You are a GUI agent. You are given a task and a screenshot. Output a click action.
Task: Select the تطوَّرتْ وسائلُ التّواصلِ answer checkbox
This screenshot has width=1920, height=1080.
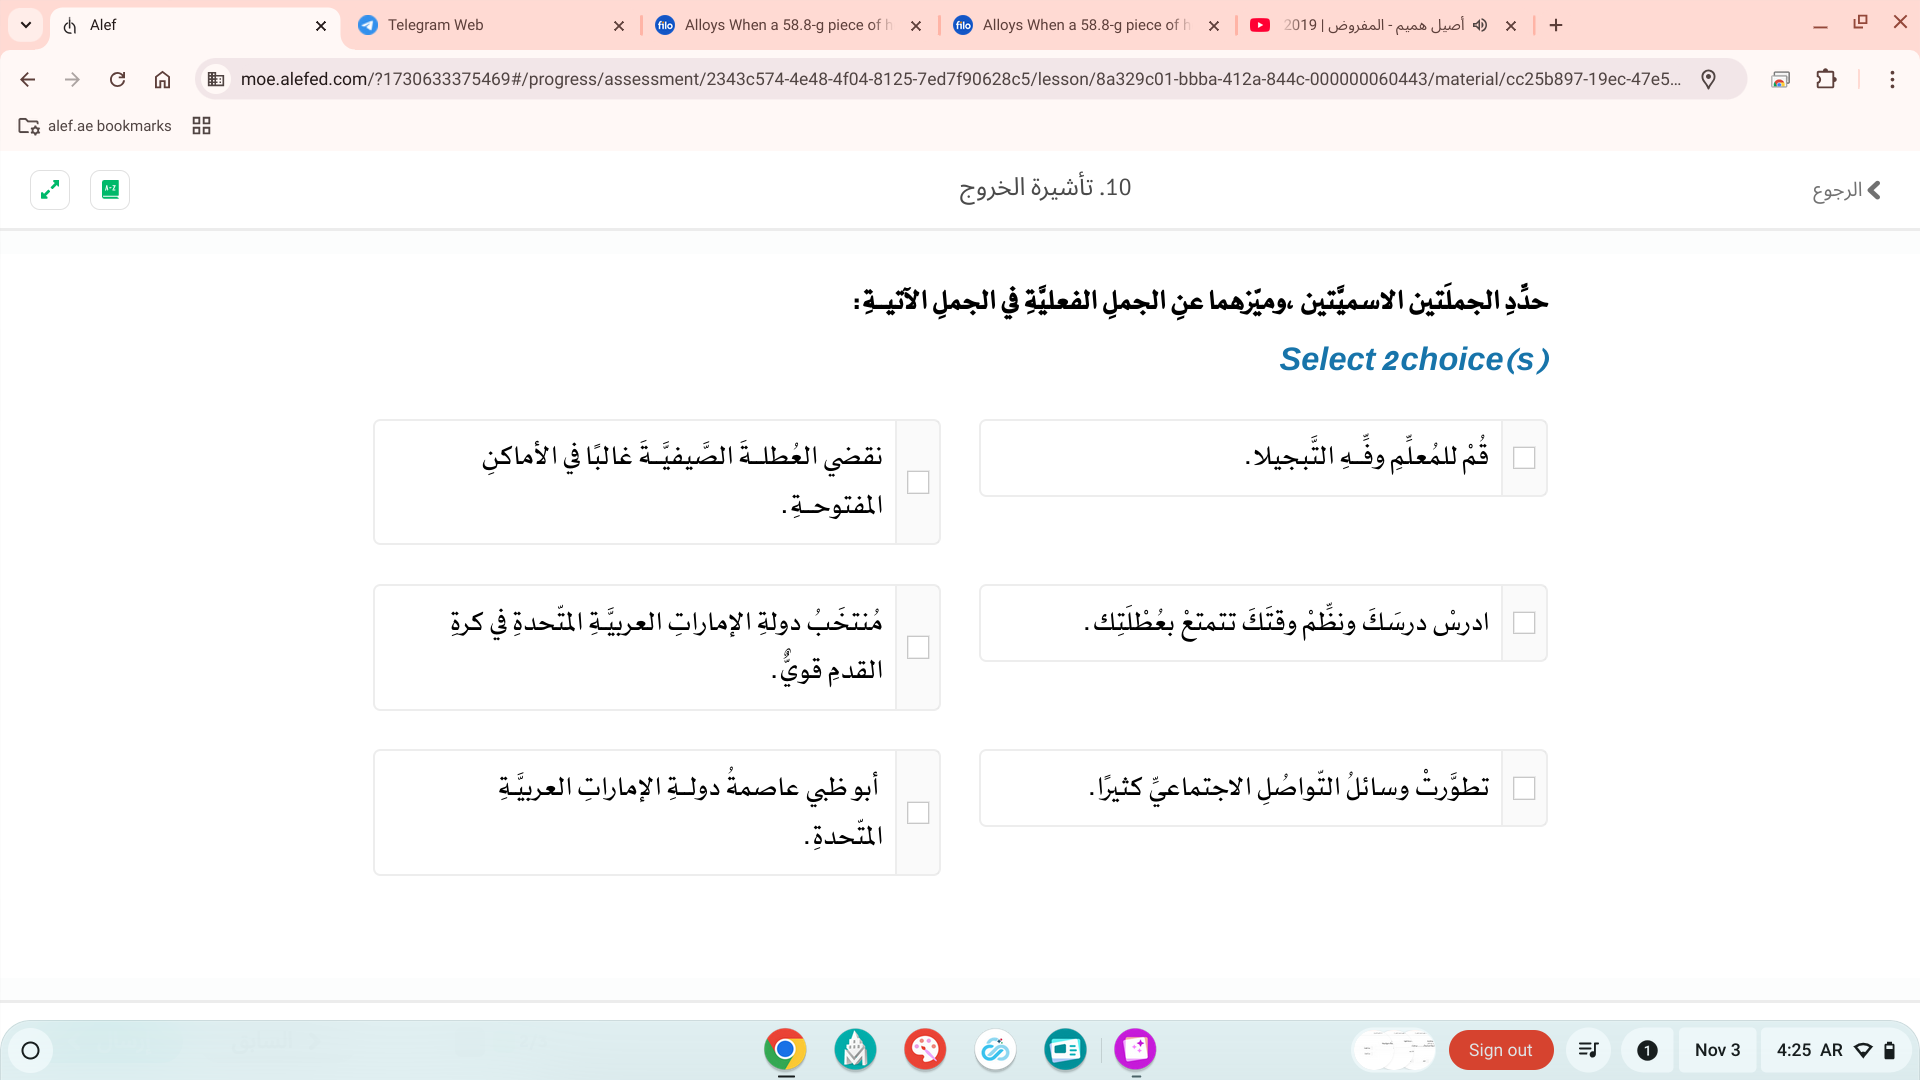pyautogui.click(x=1524, y=788)
